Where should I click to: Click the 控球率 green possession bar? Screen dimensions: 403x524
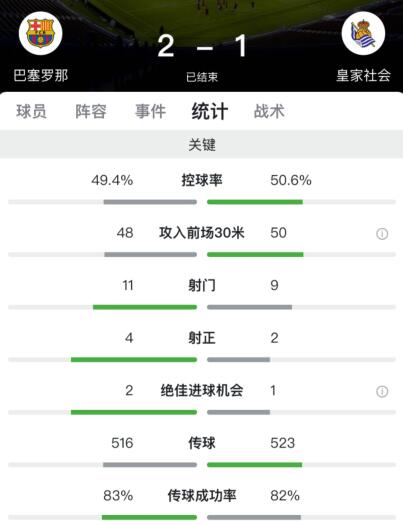[255, 202]
